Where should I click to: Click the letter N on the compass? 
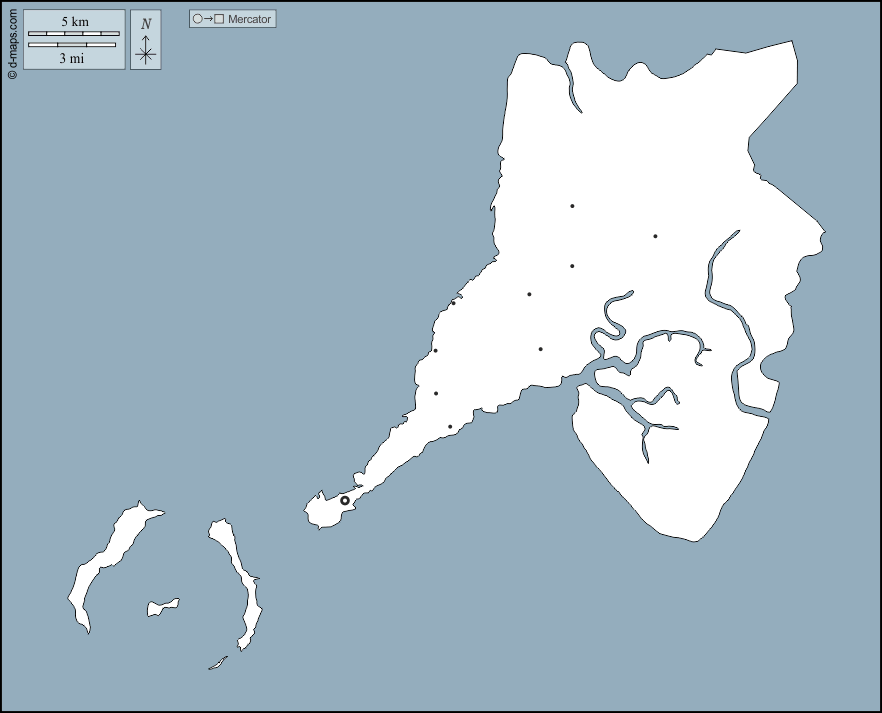click(146, 24)
